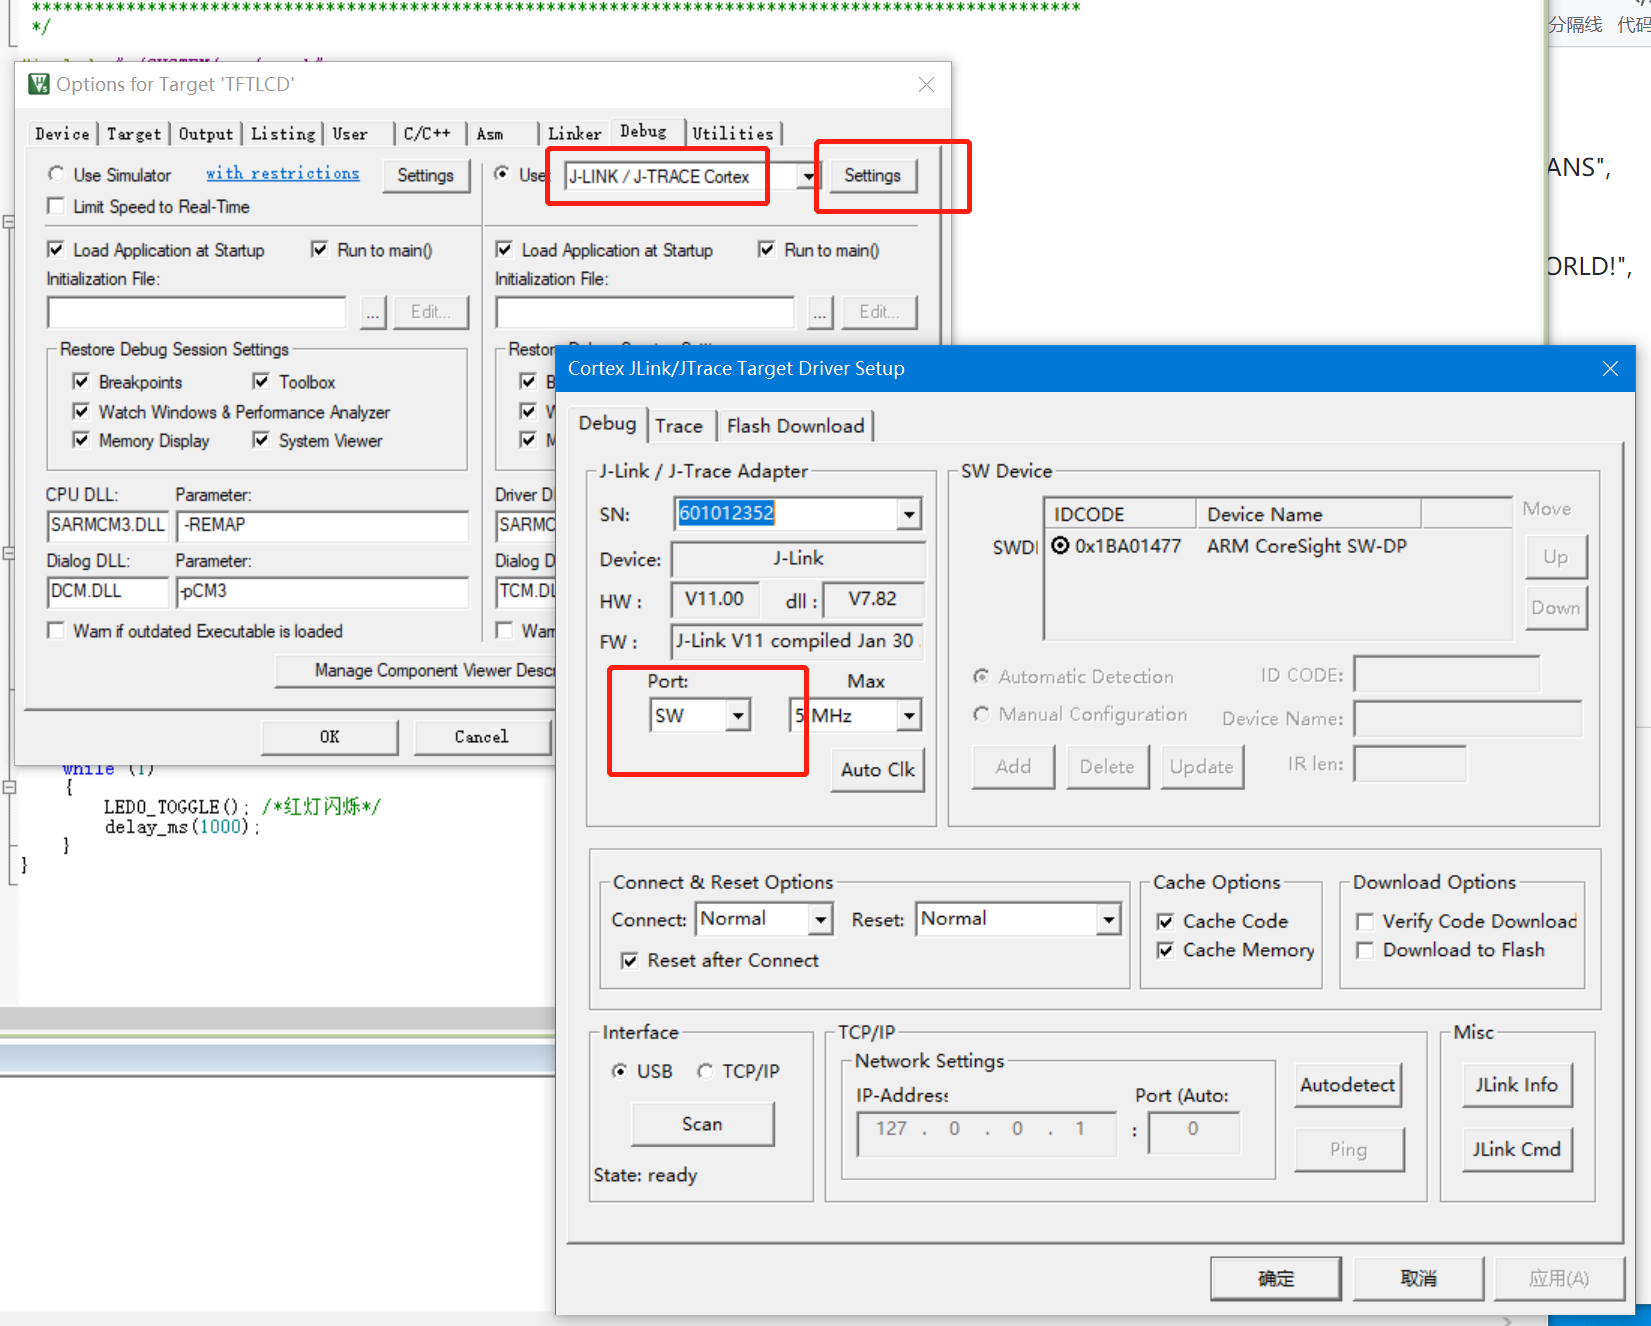Click the Autodetect button
1651x1326 pixels.
click(x=1347, y=1085)
